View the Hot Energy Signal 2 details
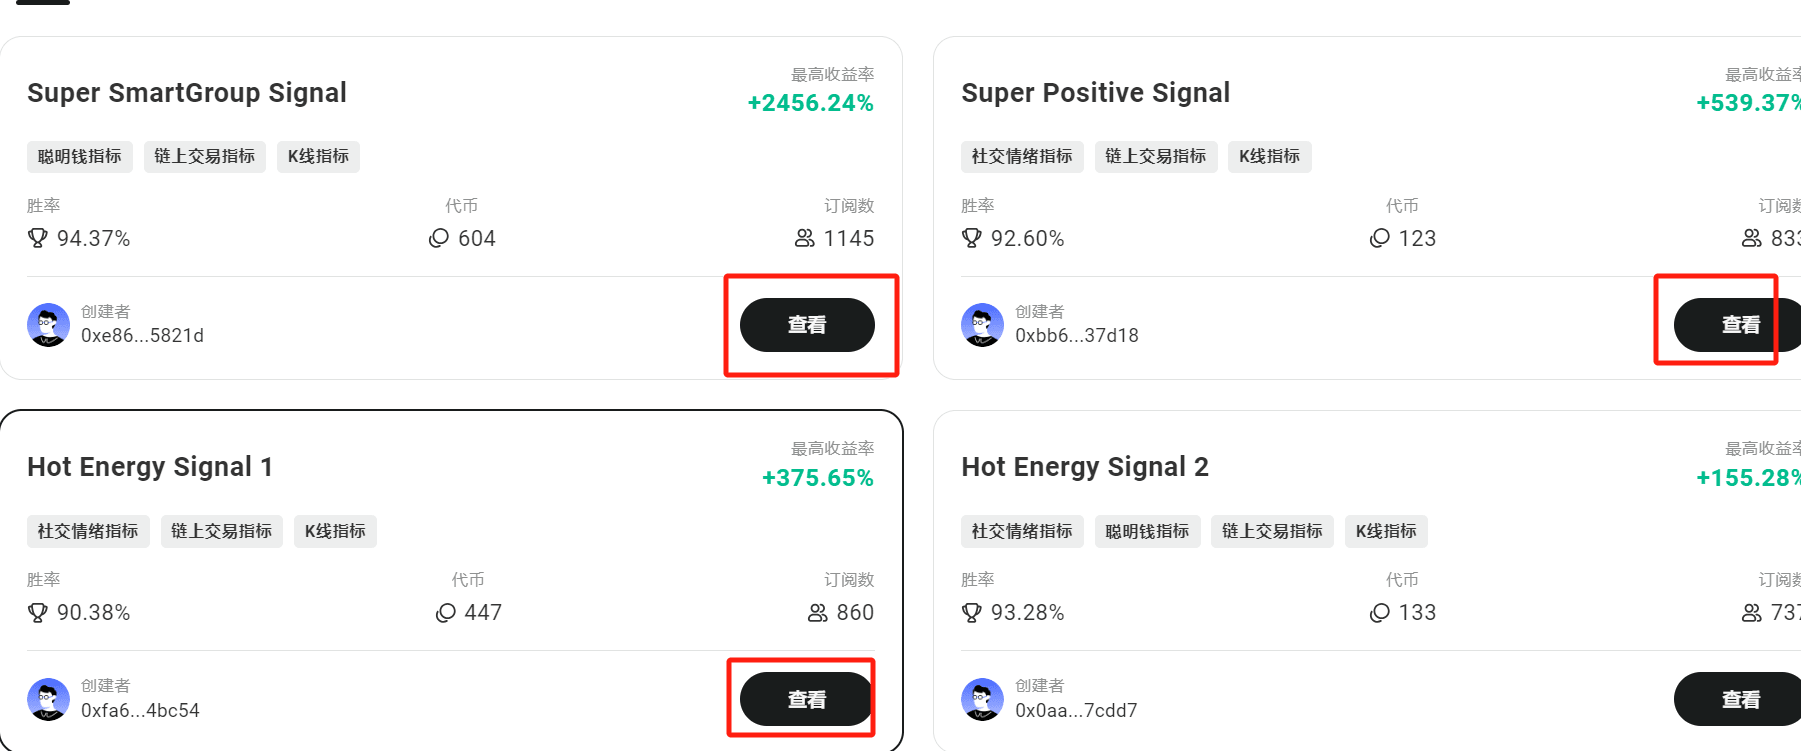 coord(1738,699)
